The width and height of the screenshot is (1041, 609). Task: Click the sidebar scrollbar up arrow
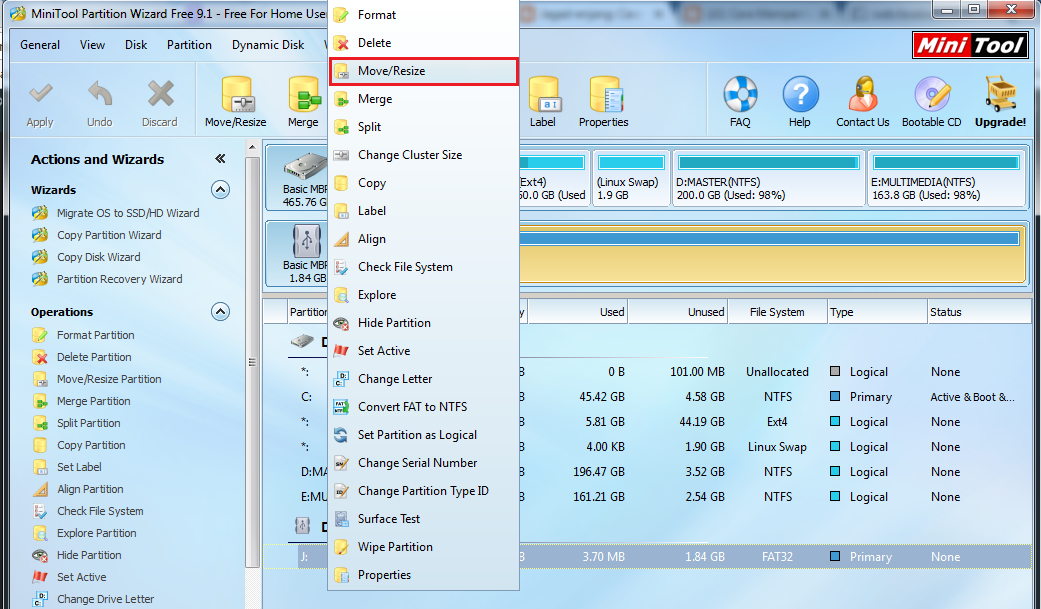click(x=252, y=147)
